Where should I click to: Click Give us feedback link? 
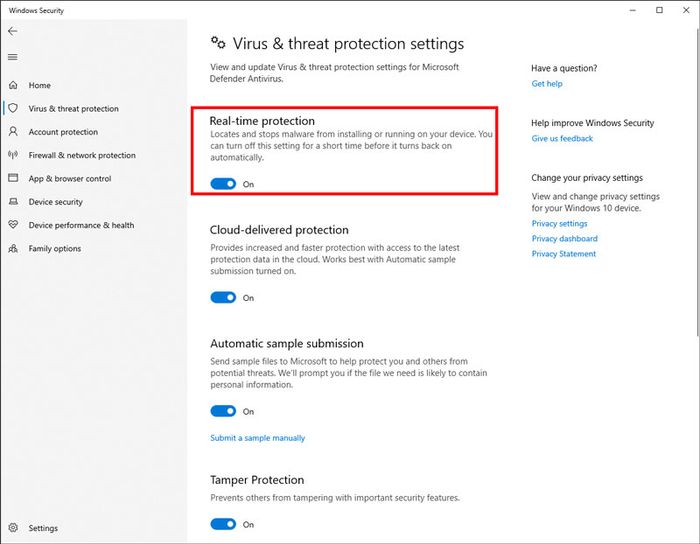pos(562,138)
